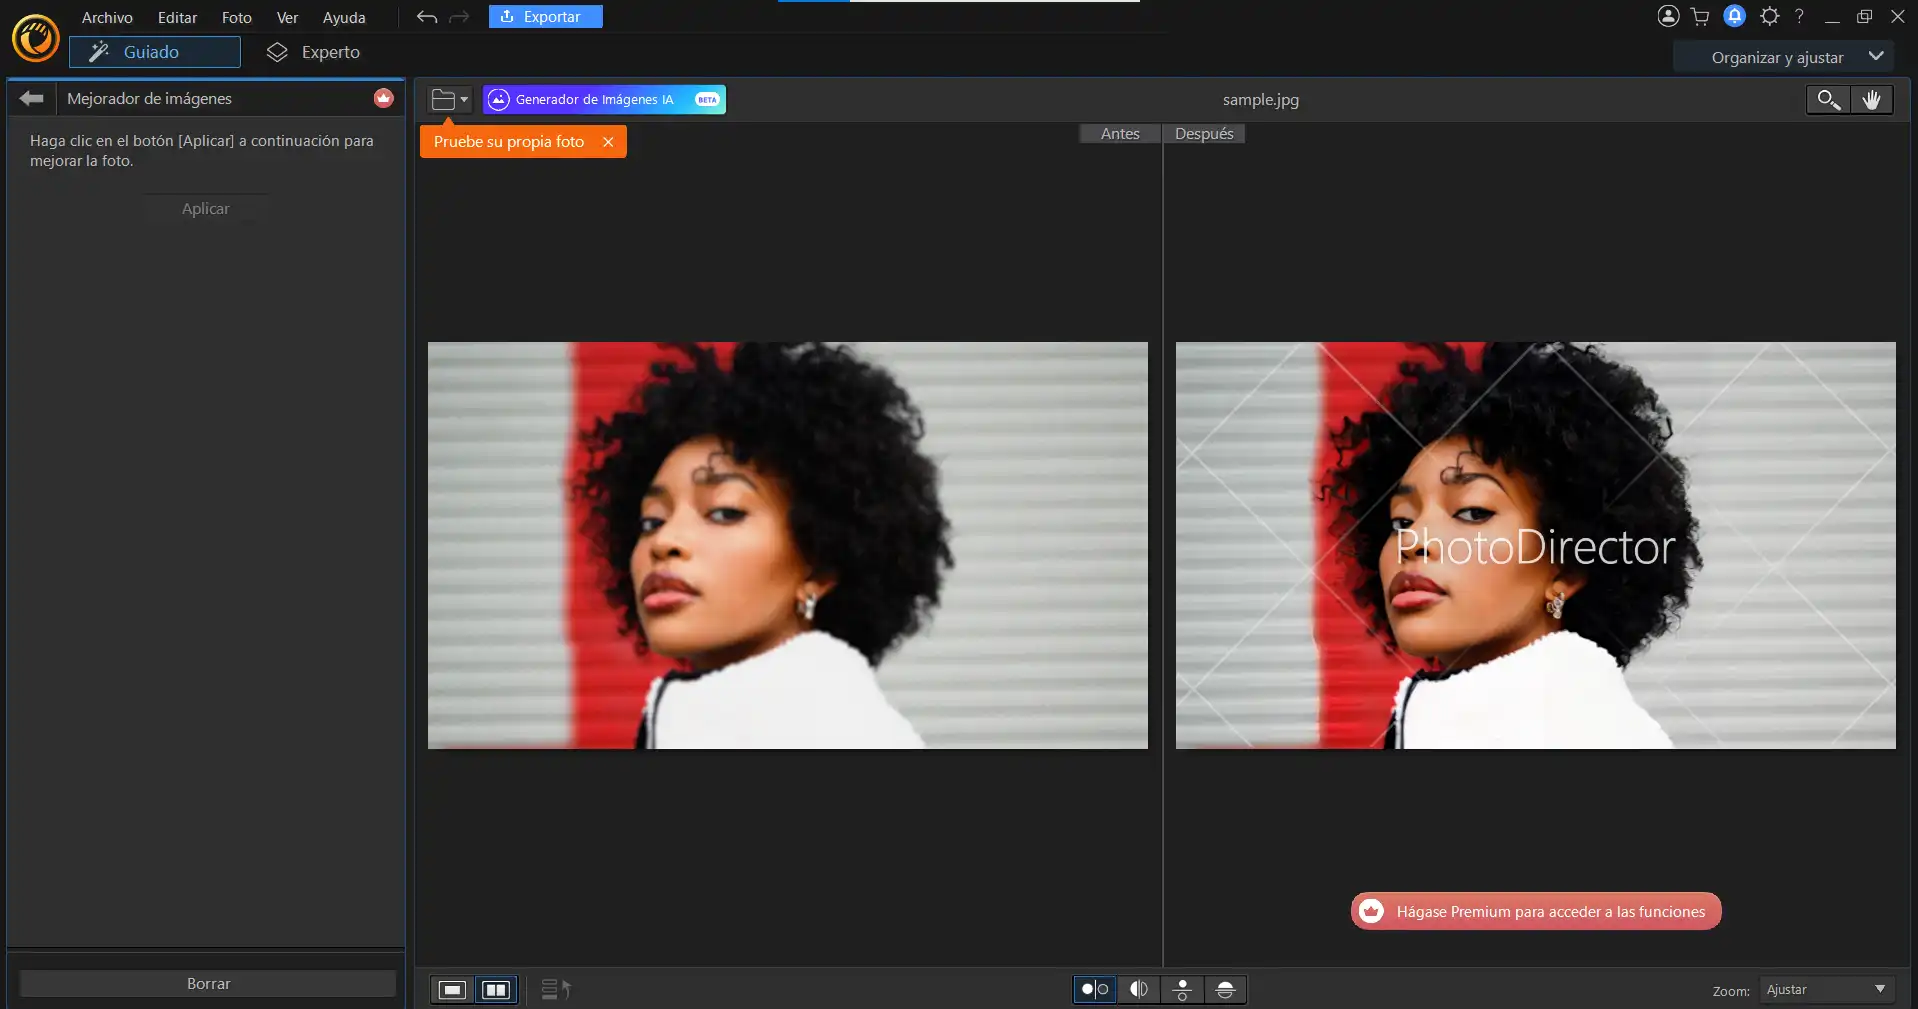
Task: Click the sample.jpg file name
Action: [x=1261, y=100]
